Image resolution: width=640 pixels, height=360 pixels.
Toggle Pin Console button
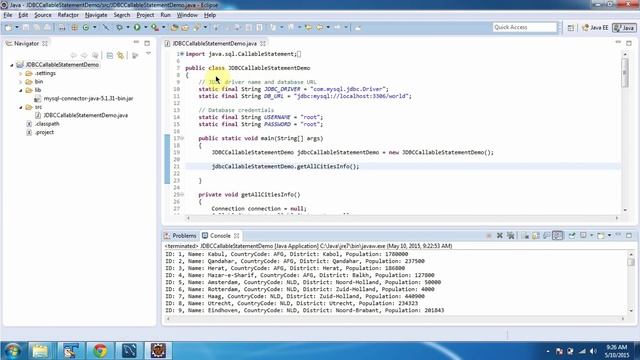572,236
